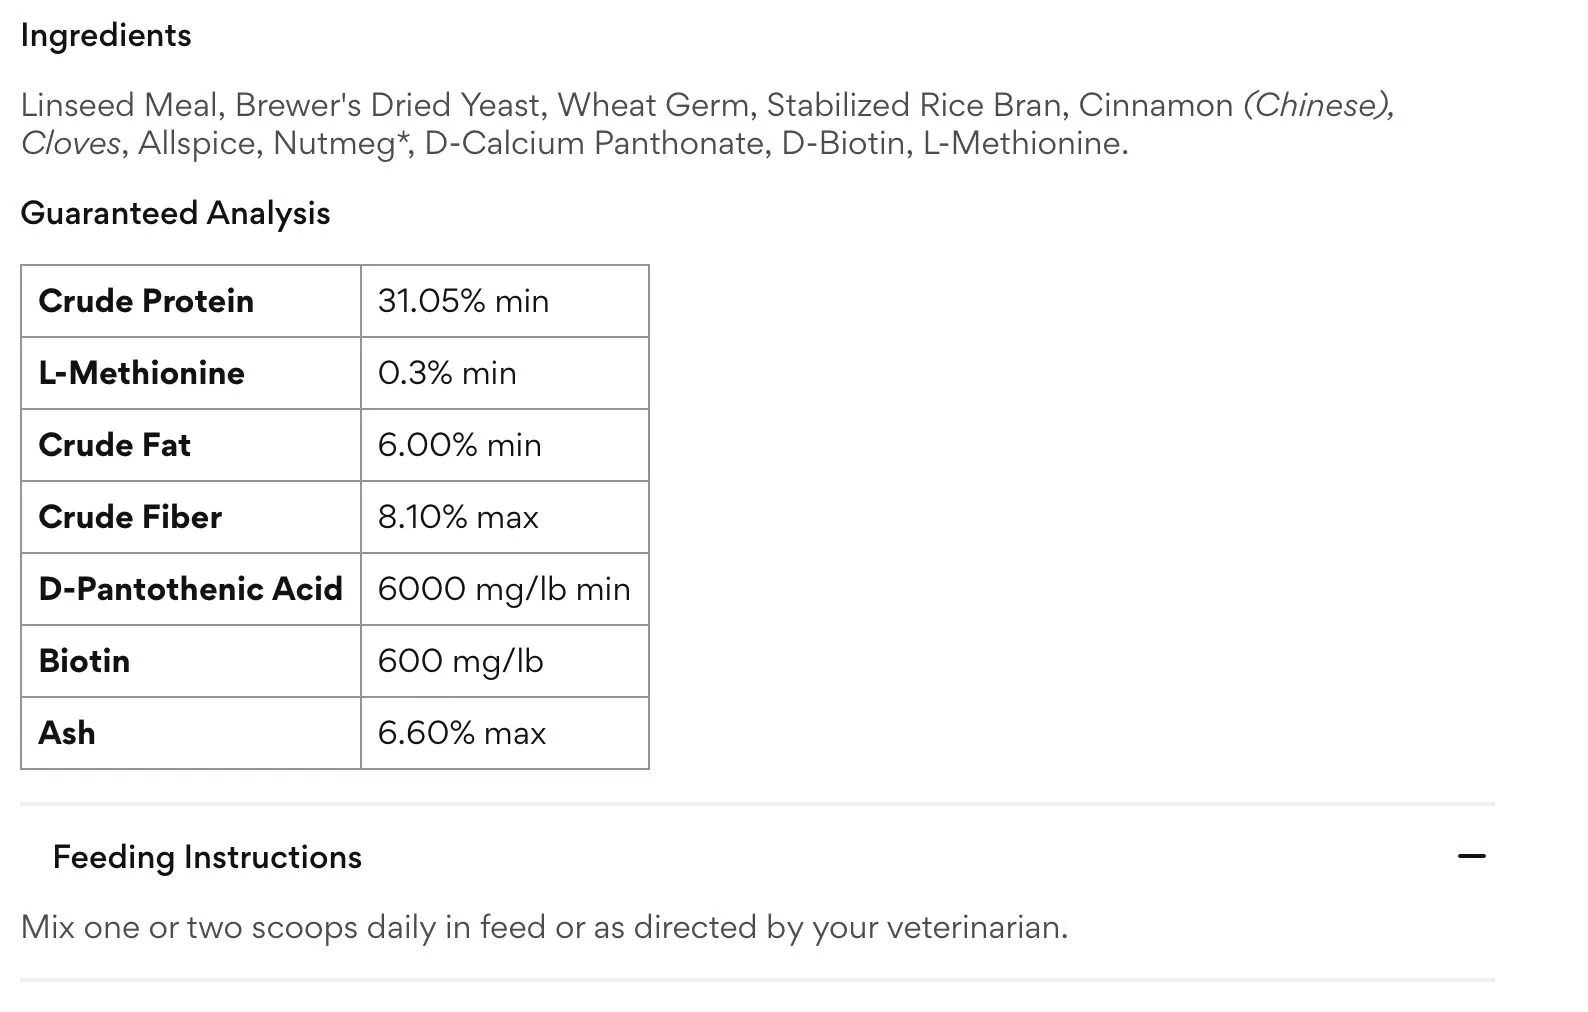Select the Crude Protein table cell

tap(191, 301)
